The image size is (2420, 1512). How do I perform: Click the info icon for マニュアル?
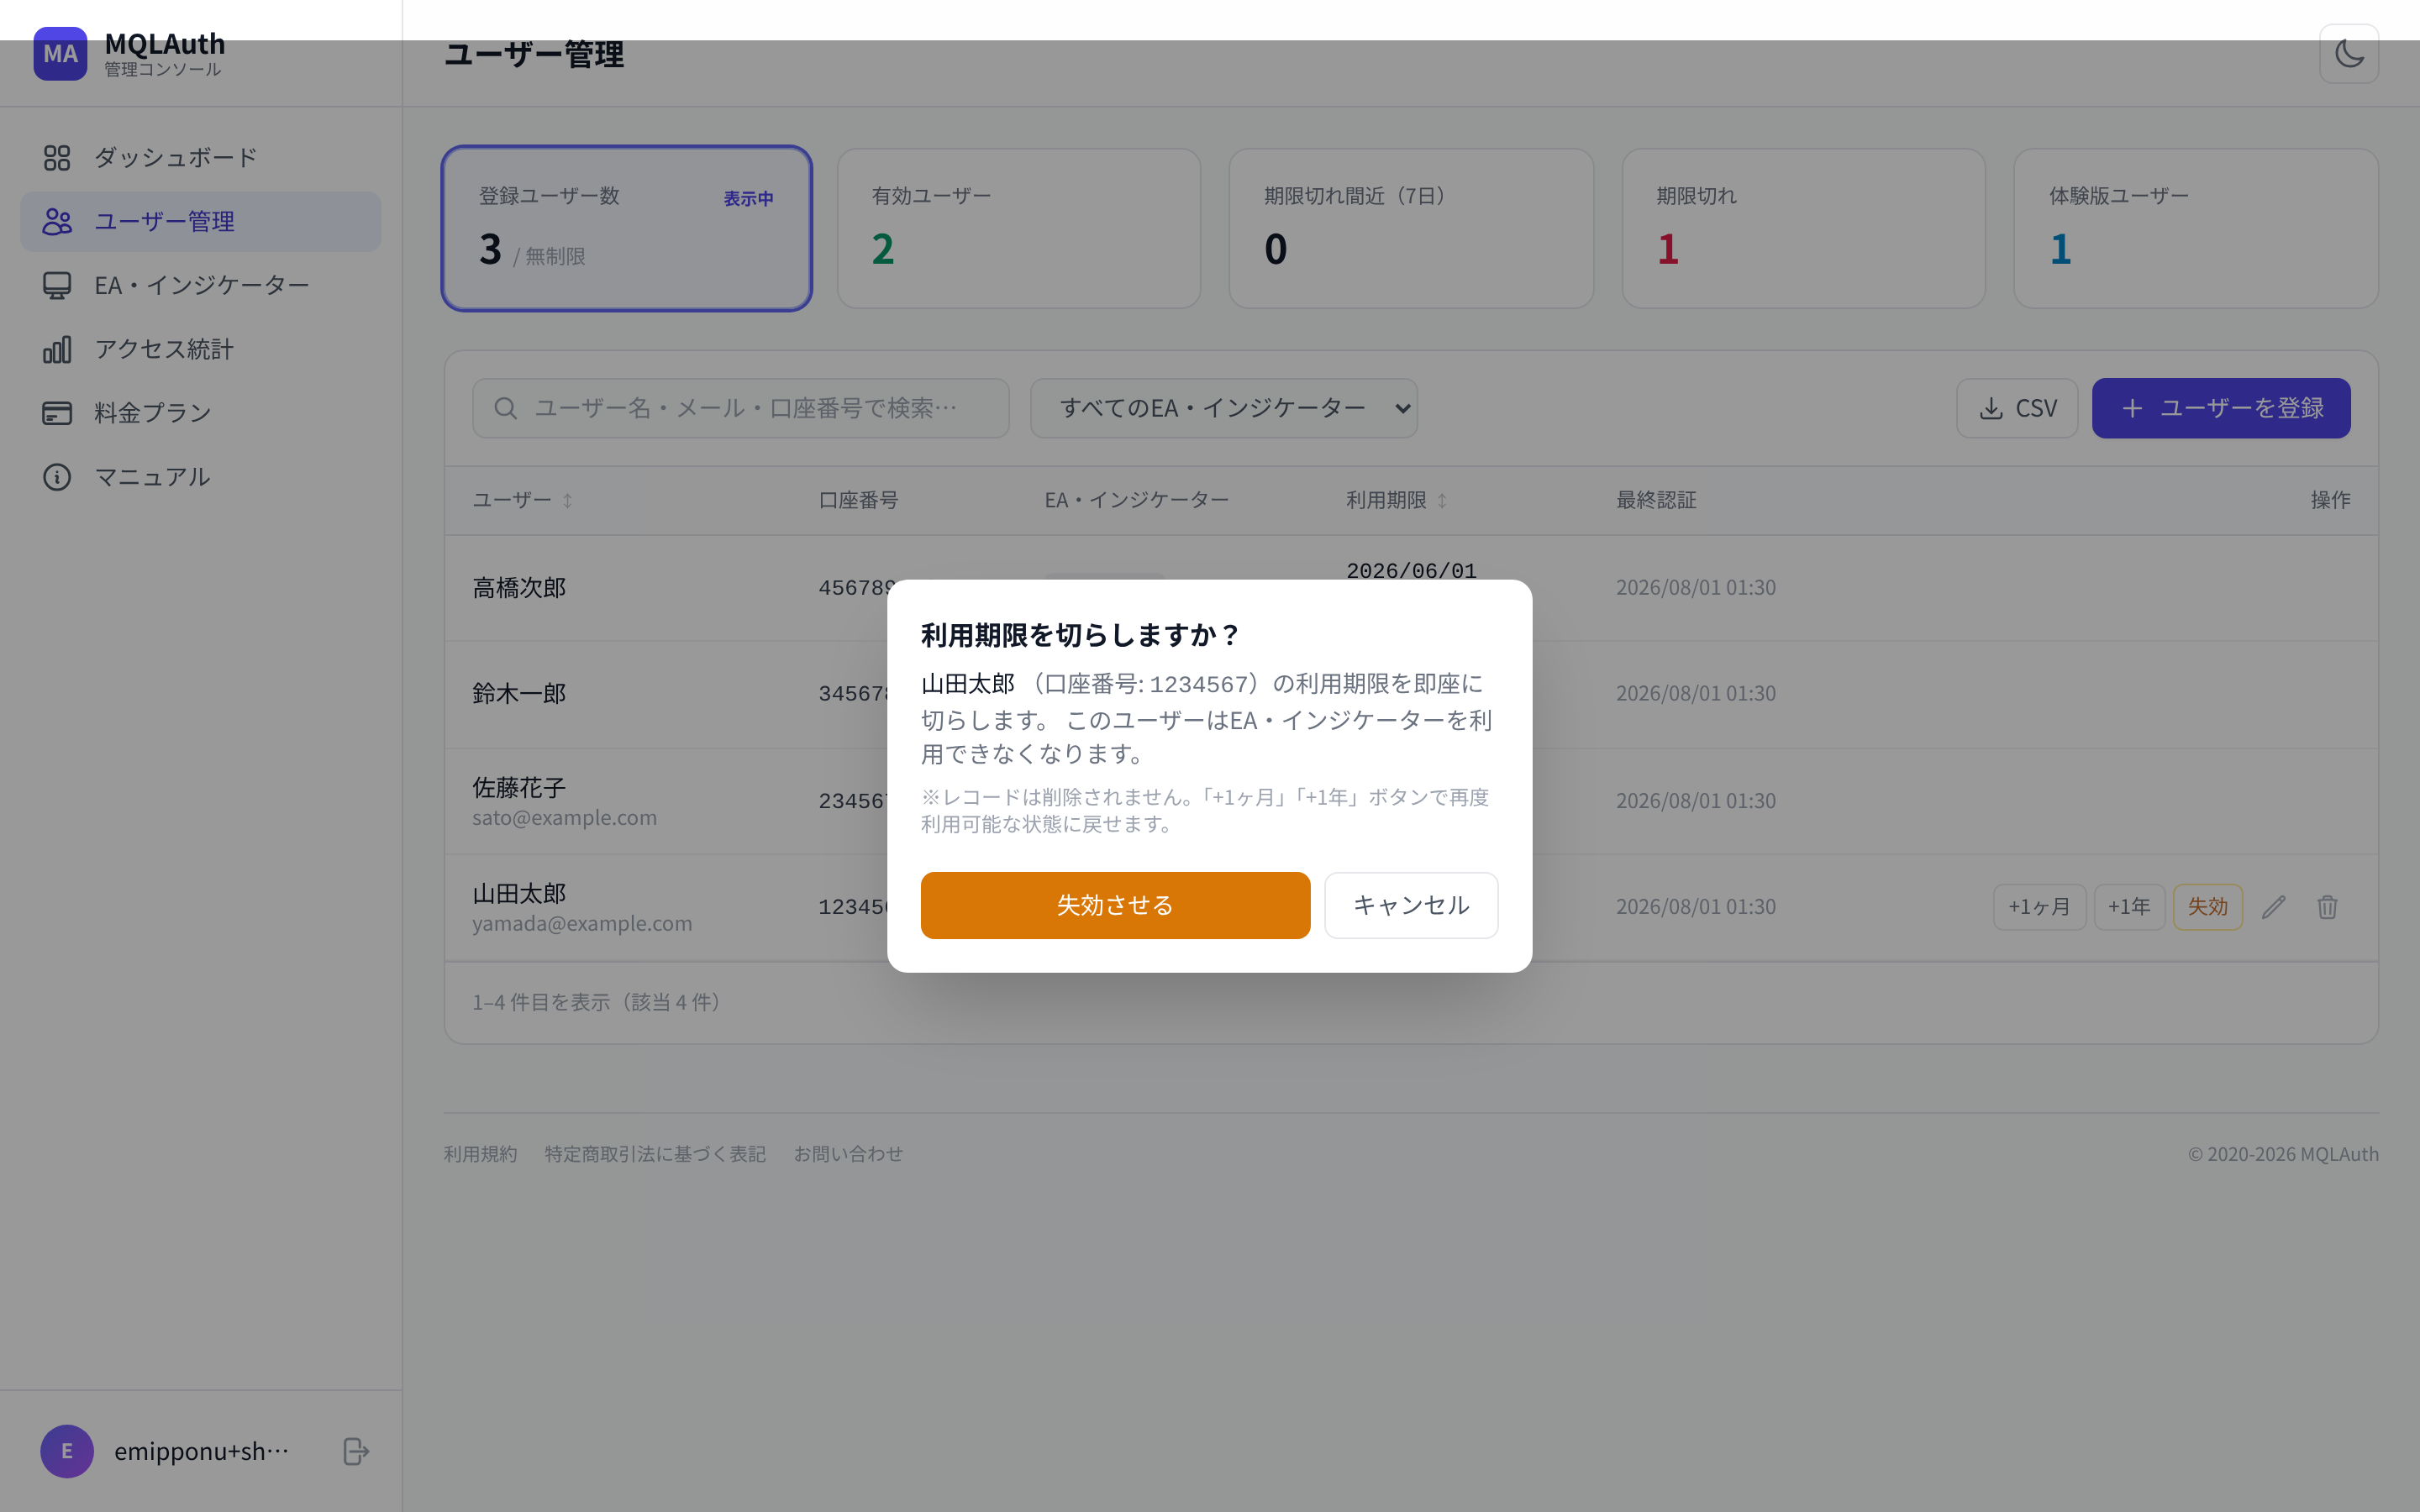(x=57, y=476)
